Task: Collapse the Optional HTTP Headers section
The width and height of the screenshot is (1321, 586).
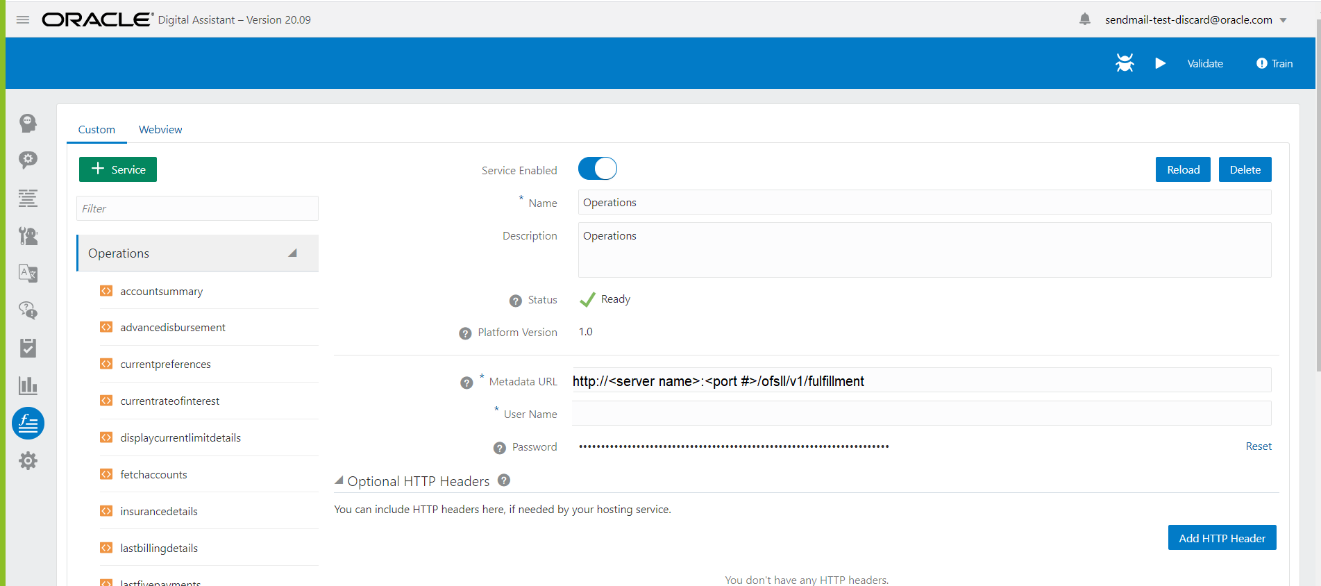Action: pos(339,481)
